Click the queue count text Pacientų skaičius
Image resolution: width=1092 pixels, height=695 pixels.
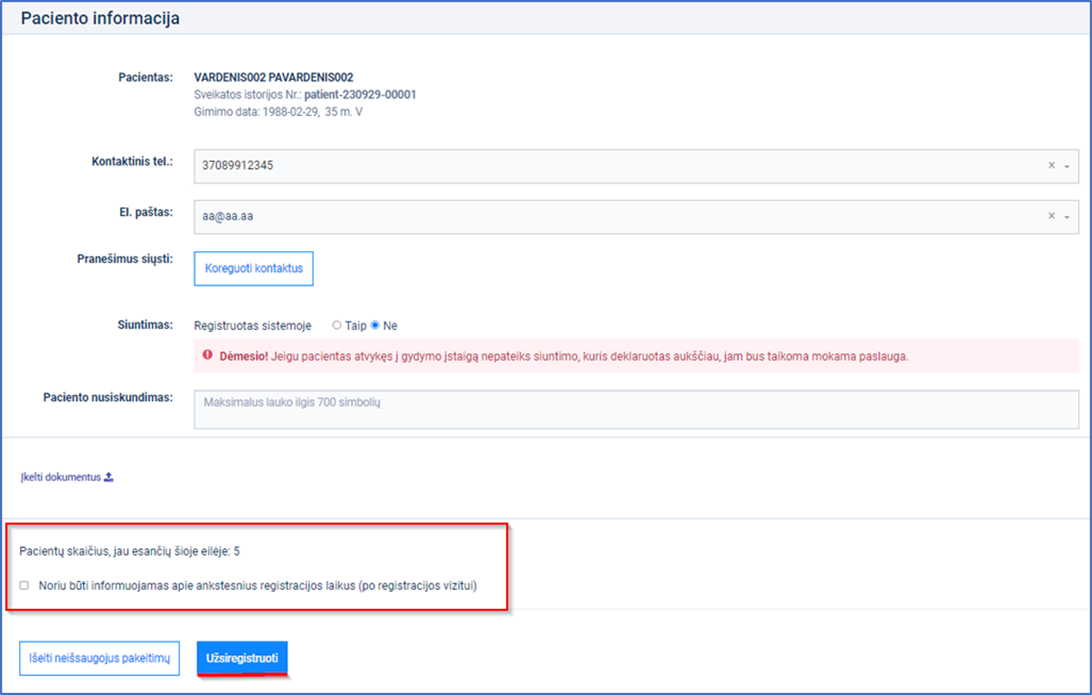click(x=130, y=551)
